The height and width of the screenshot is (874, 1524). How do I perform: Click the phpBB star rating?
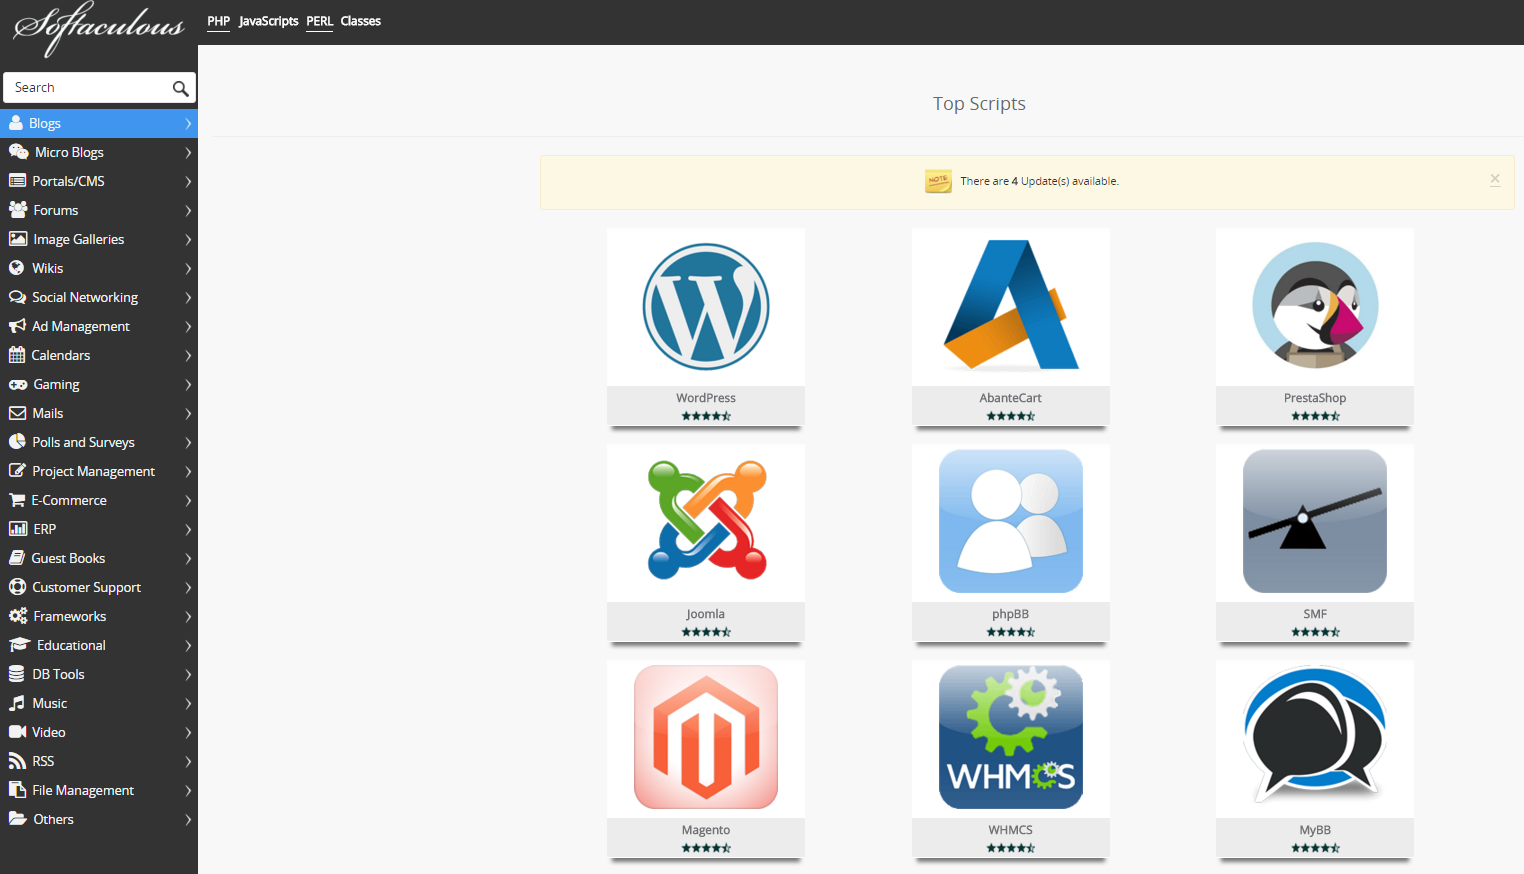[1011, 632]
